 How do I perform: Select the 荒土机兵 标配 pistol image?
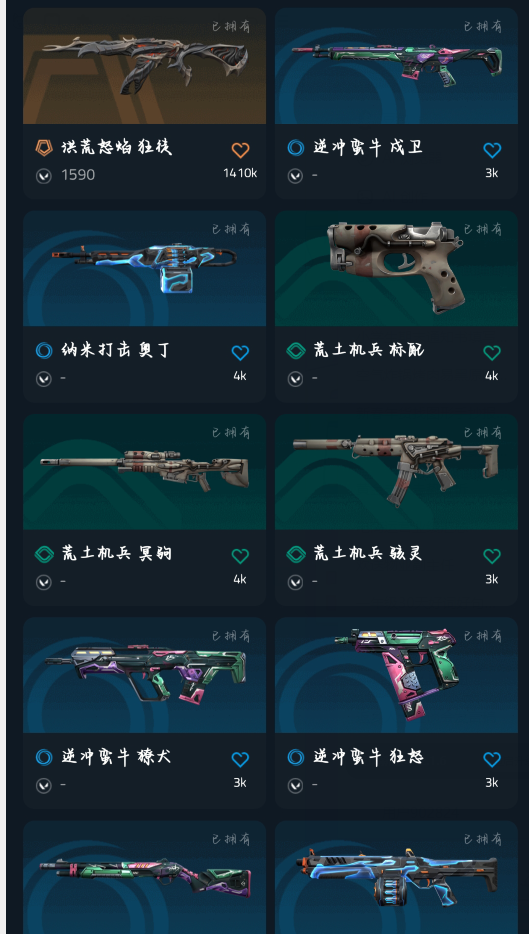pyautogui.click(x=396, y=268)
